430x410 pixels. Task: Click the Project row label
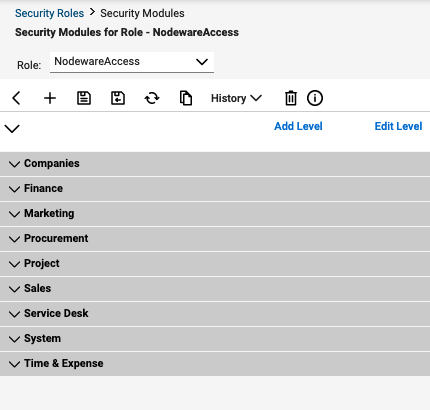42,263
